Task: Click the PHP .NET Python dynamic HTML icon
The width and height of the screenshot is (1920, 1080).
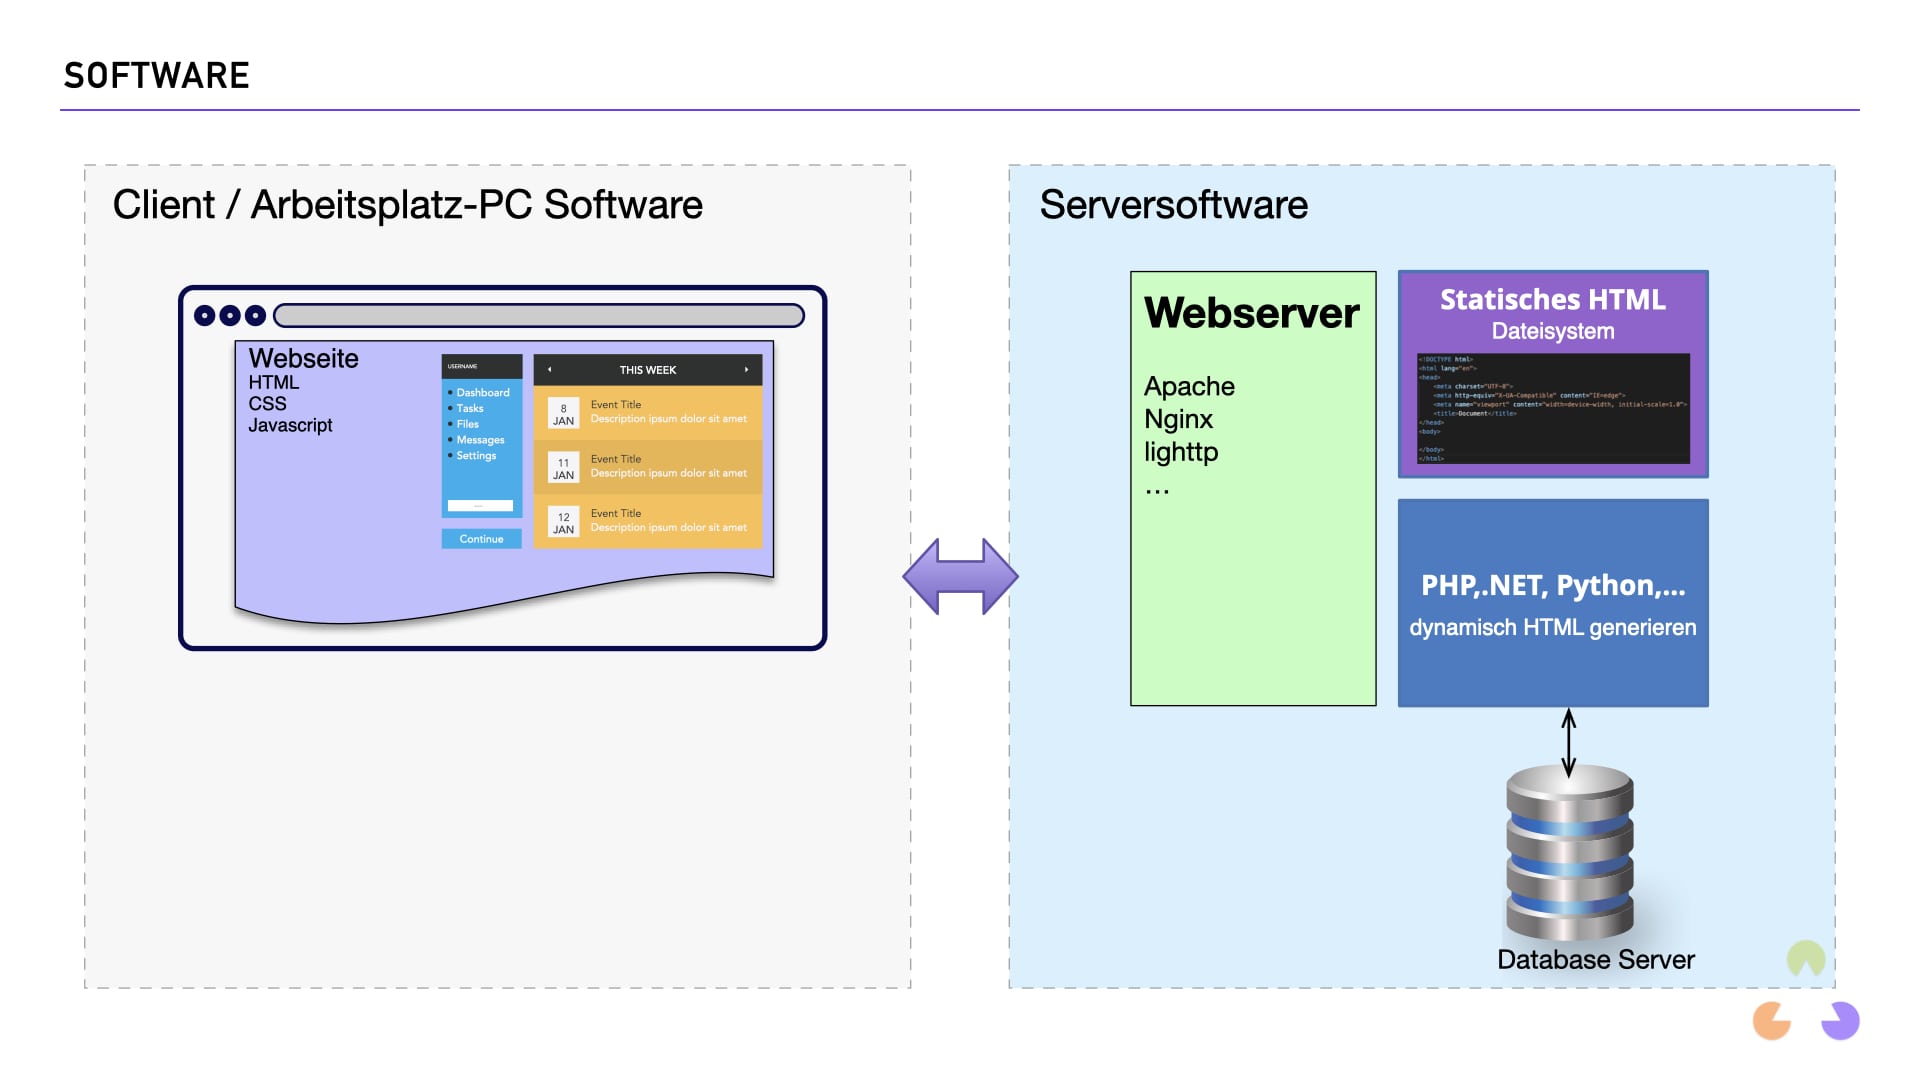Action: [1553, 603]
